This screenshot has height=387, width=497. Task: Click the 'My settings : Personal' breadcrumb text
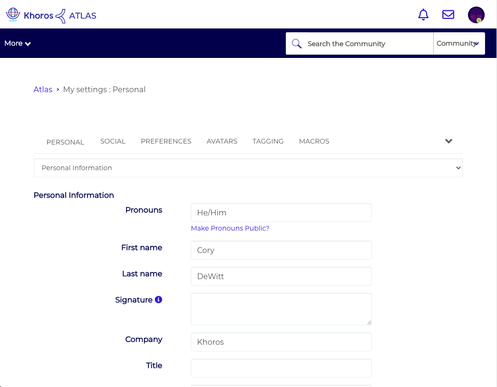point(104,89)
